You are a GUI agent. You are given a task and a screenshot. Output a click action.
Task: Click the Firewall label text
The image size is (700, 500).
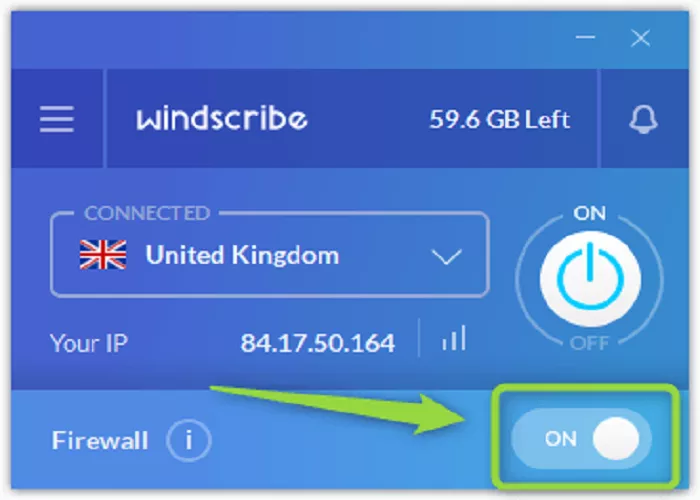(x=100, y=440)
